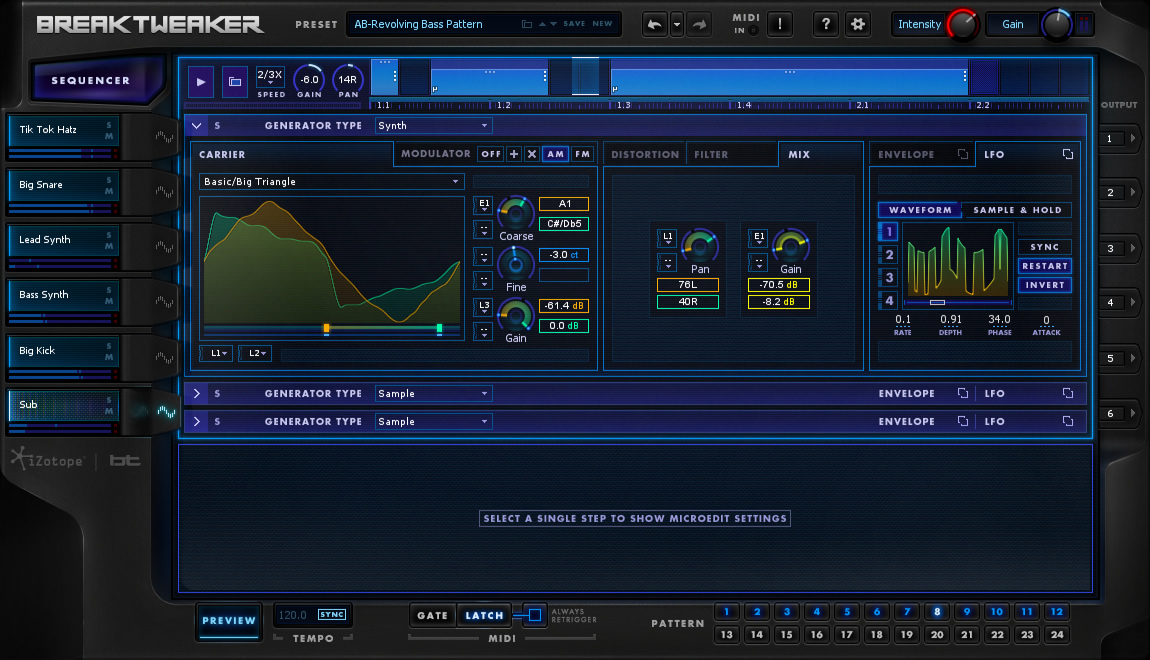Viewport: 1150px width, 660px height.
Task: Open settings gear icon
Action: (x=857, y=24)
